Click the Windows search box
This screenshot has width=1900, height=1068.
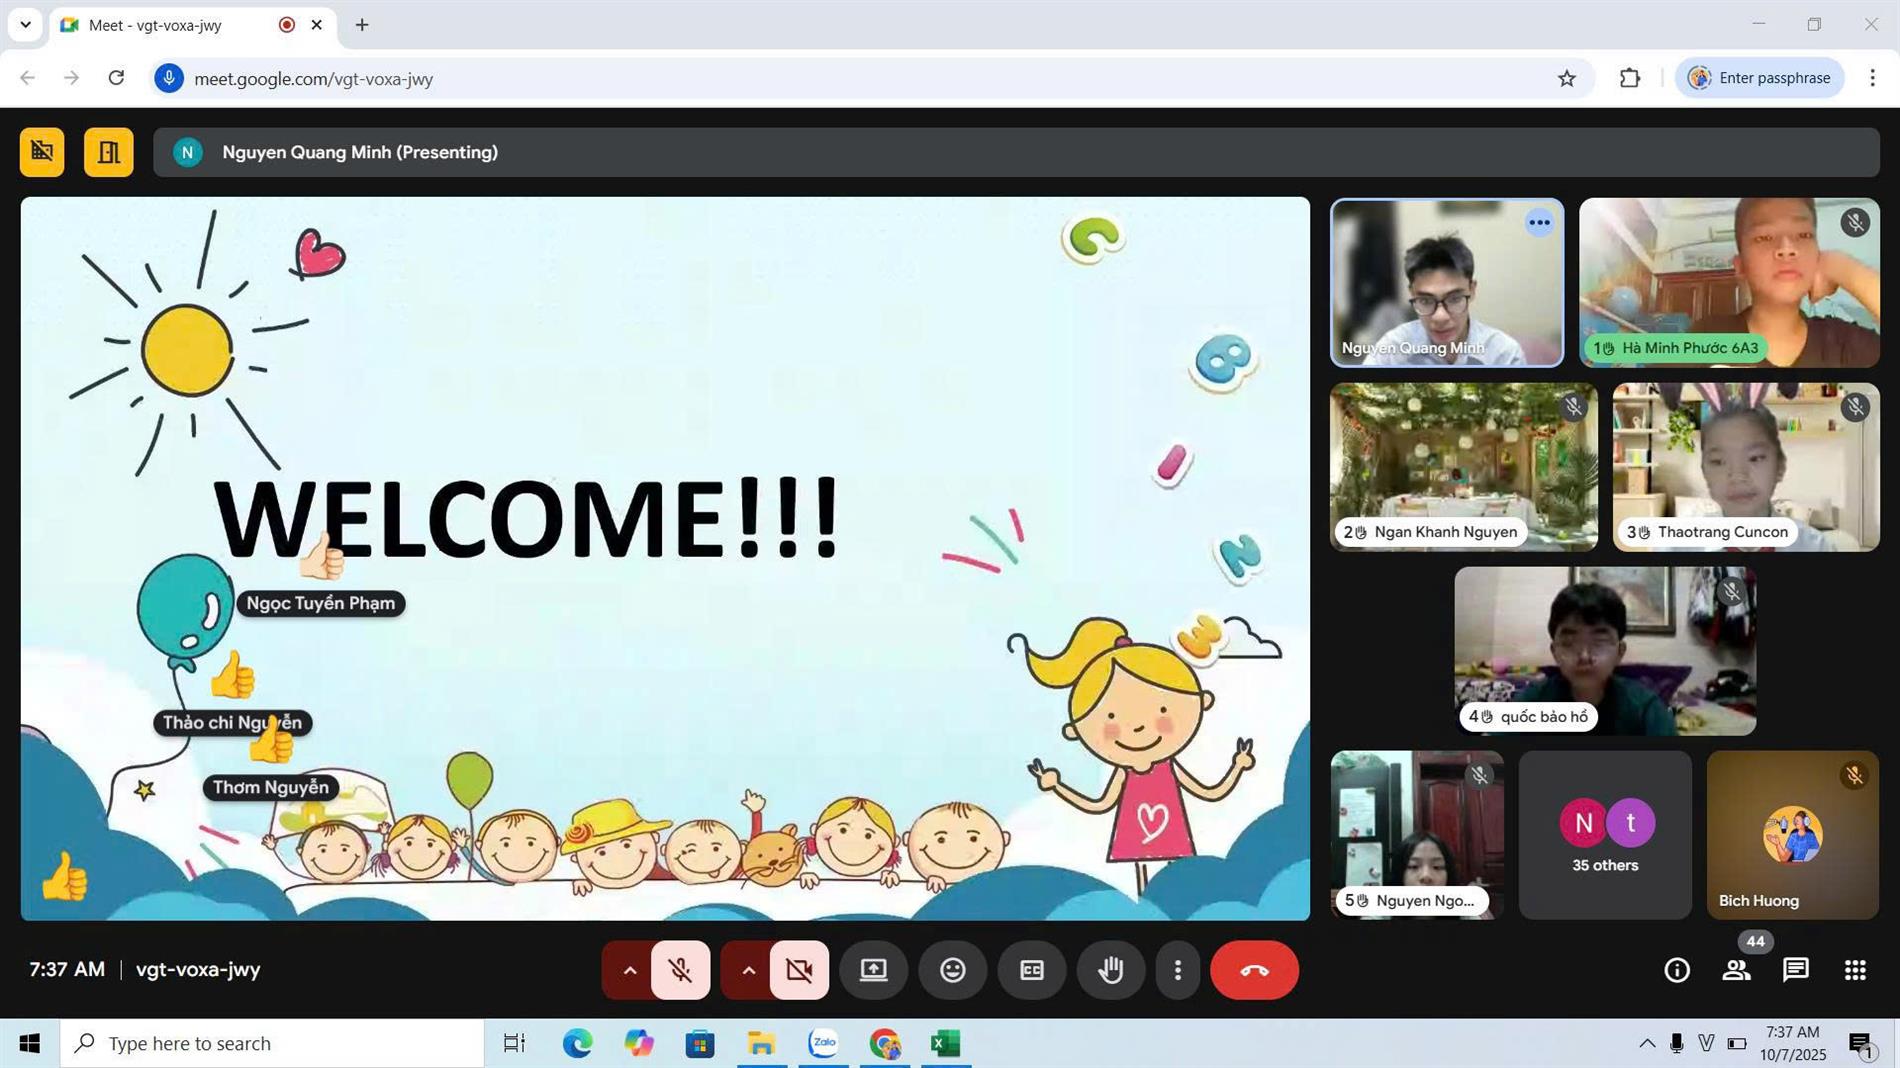[272, 1043]
